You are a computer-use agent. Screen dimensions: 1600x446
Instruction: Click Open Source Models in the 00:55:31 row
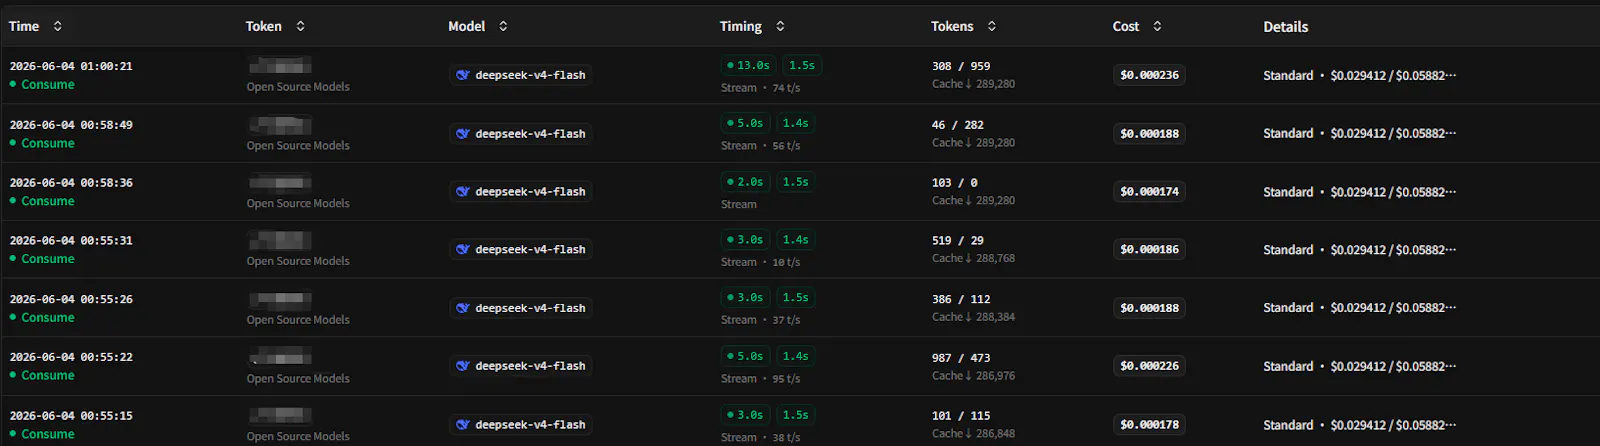tap(298, 261)
